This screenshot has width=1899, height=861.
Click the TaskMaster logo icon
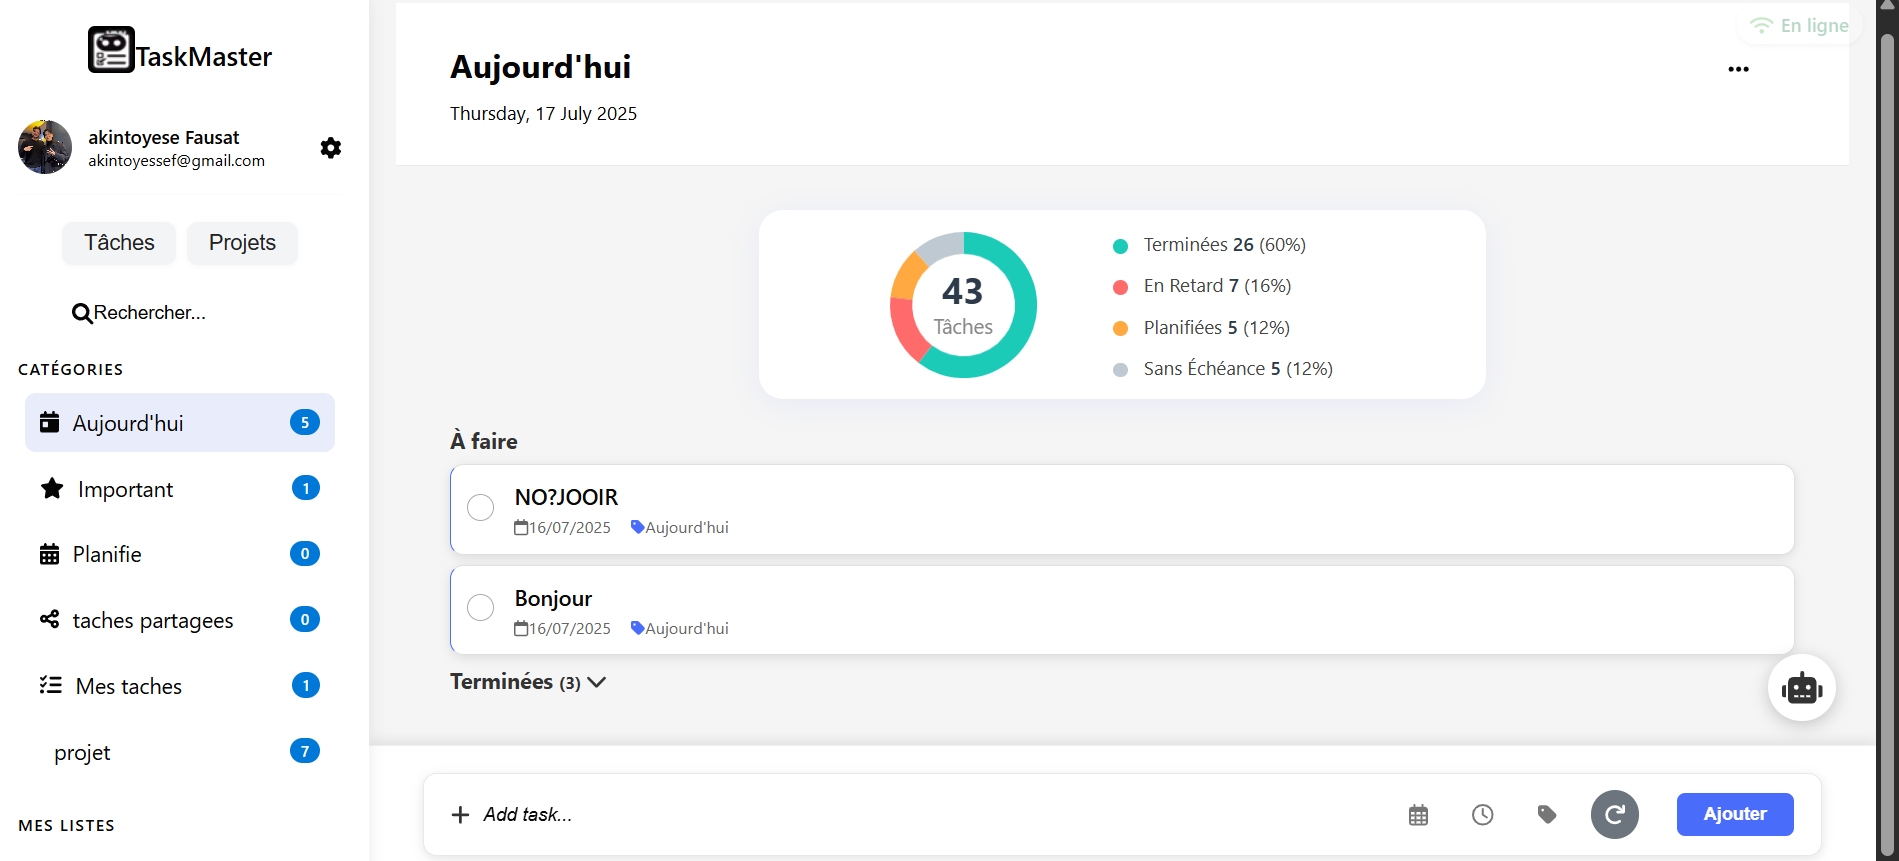[x=111, y=50]
